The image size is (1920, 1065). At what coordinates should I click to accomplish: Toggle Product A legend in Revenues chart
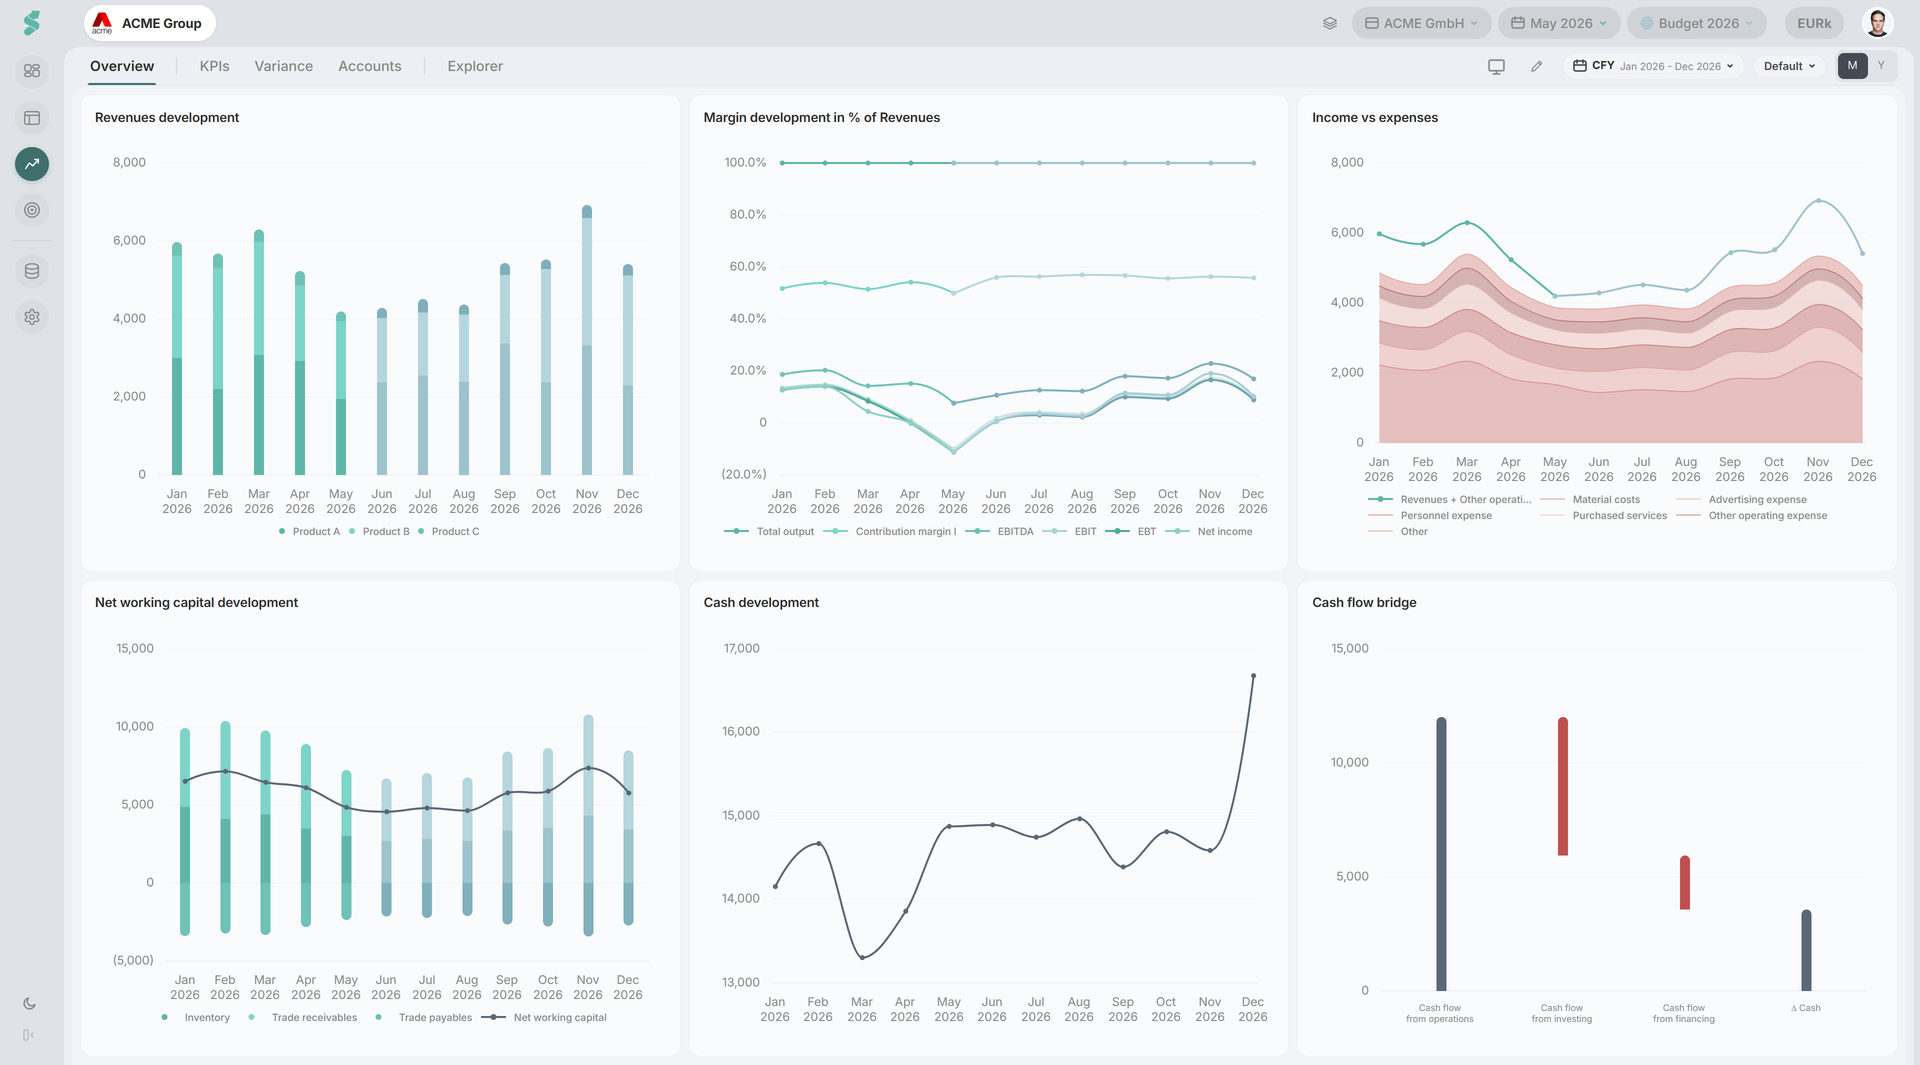pyautogui.click(x=310, y=532)
